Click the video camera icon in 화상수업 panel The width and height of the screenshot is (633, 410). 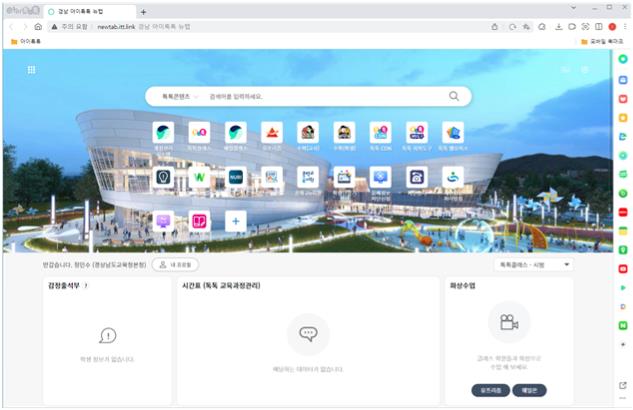click(x=509, y=322)
